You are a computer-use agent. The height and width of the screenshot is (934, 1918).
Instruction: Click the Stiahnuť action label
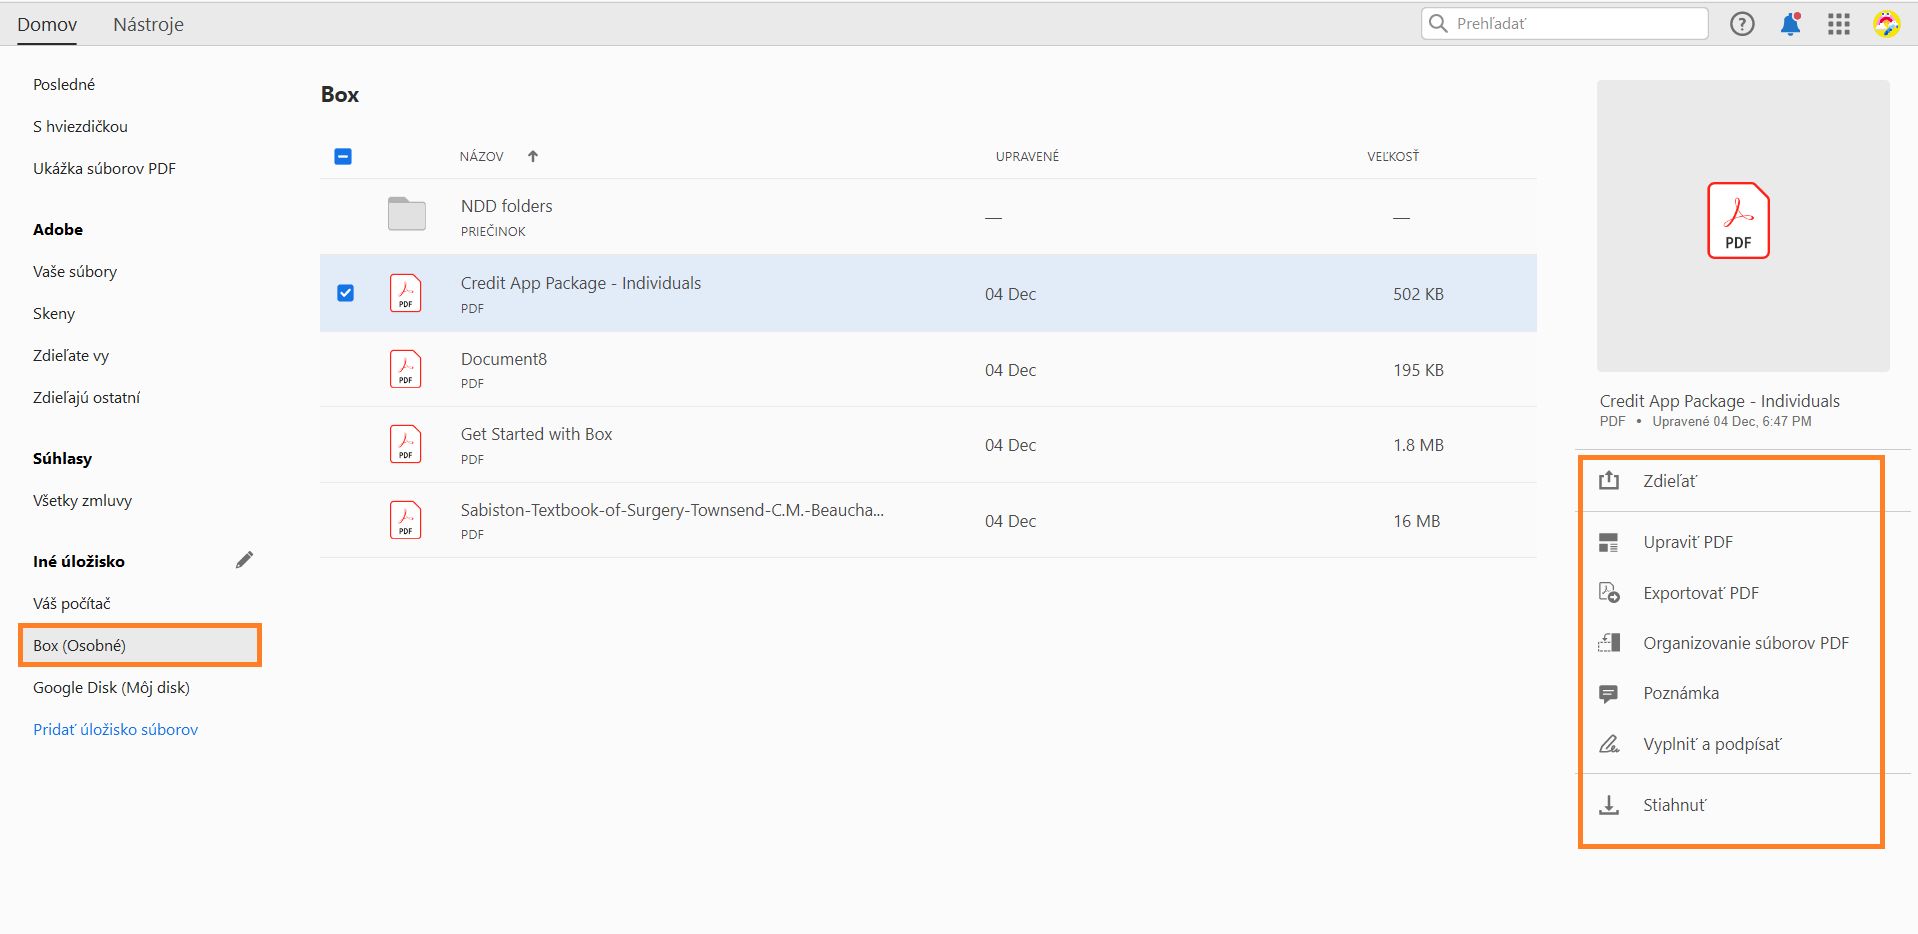point(1675,805)
